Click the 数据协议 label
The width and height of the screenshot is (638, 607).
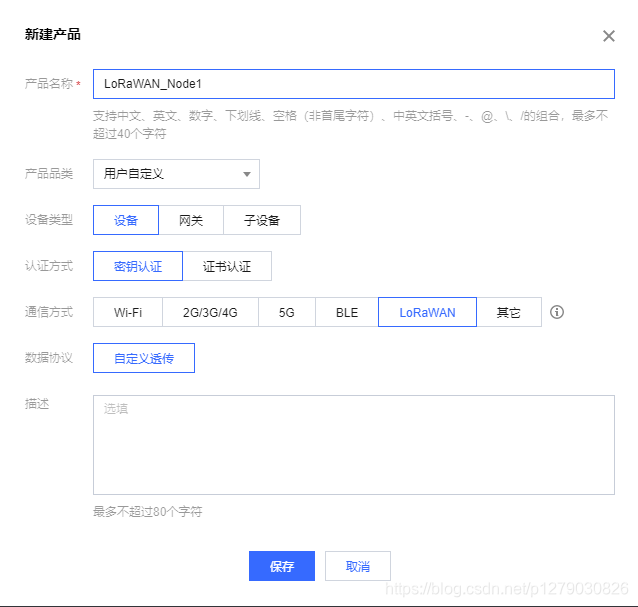click(x=49, y=358)
